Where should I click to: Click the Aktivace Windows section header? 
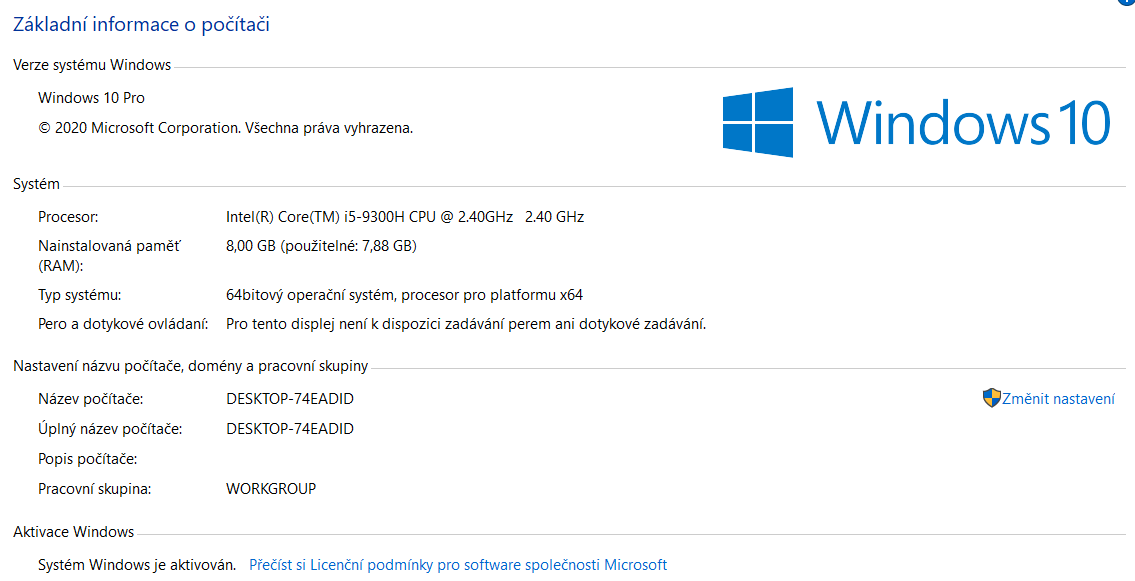click(74, 532)
